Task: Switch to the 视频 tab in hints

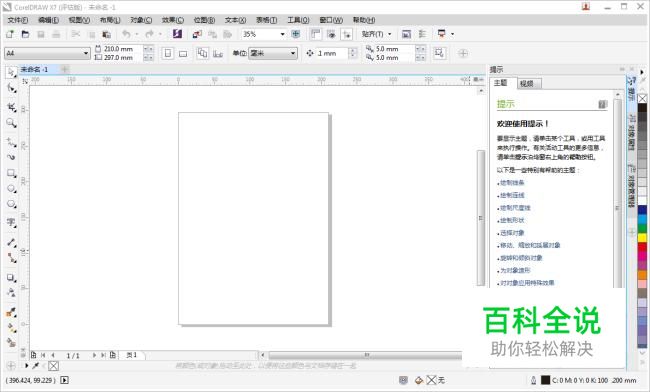Action: click(528, 84)
